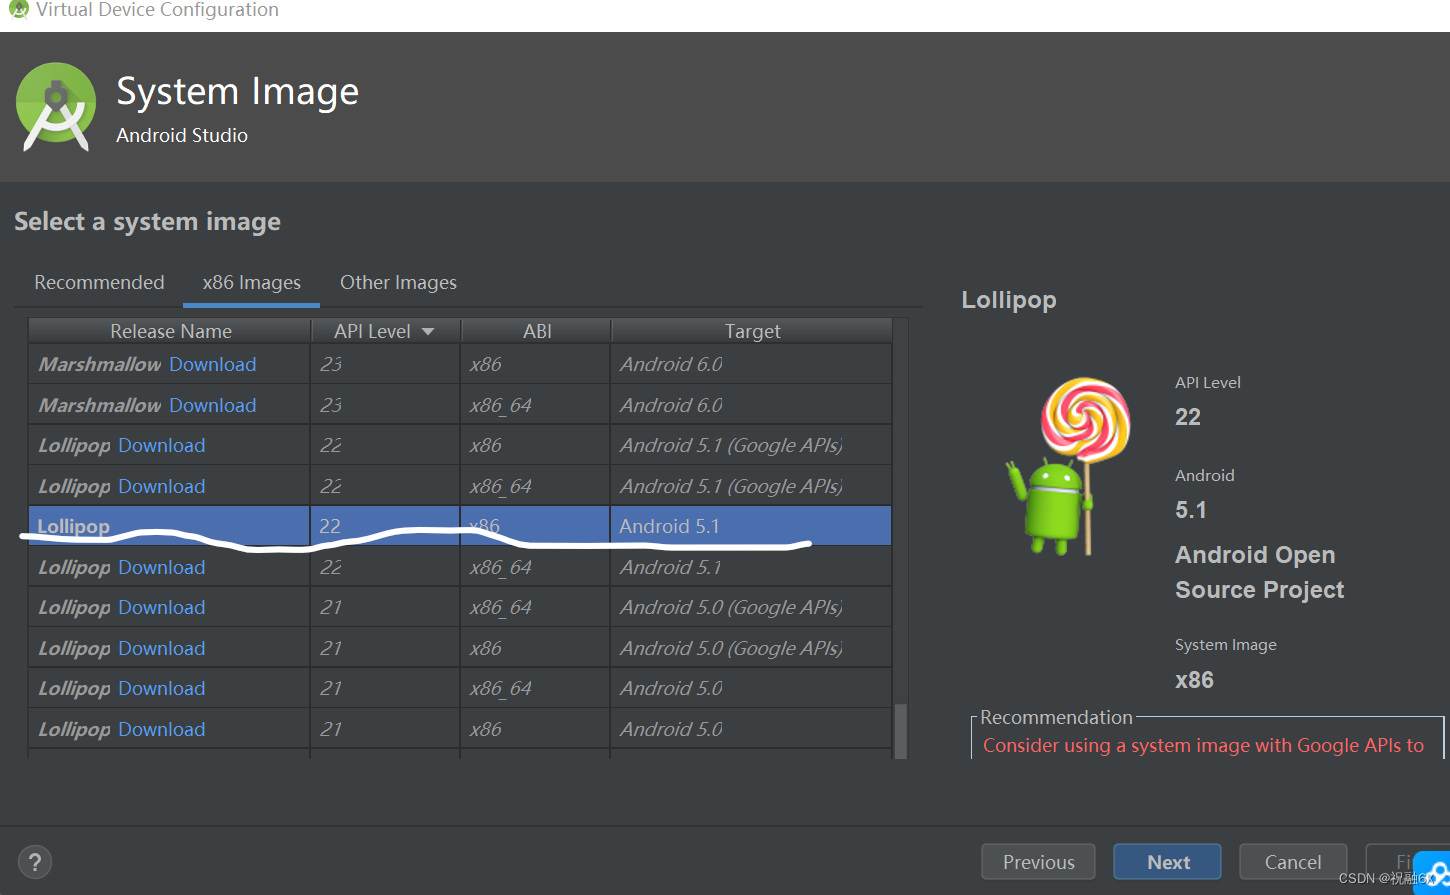Click the Previous button
This screenshot has height=895, width=1450.
[x=1039, y=862]
